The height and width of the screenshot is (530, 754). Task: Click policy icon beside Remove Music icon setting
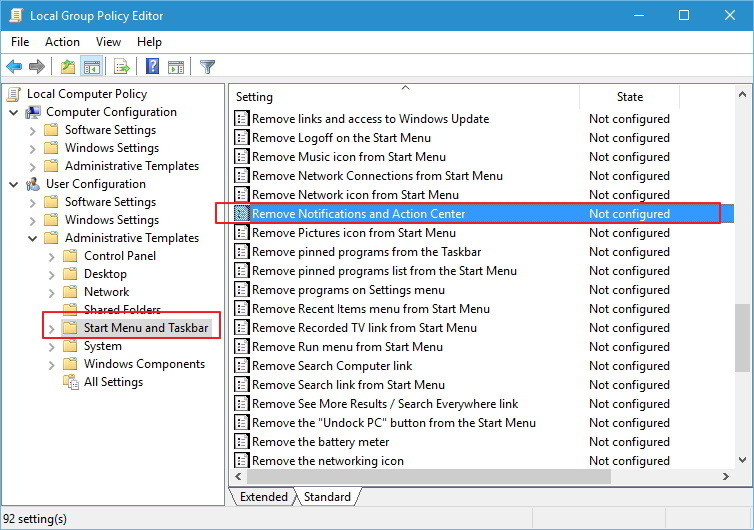coord(241,157)
